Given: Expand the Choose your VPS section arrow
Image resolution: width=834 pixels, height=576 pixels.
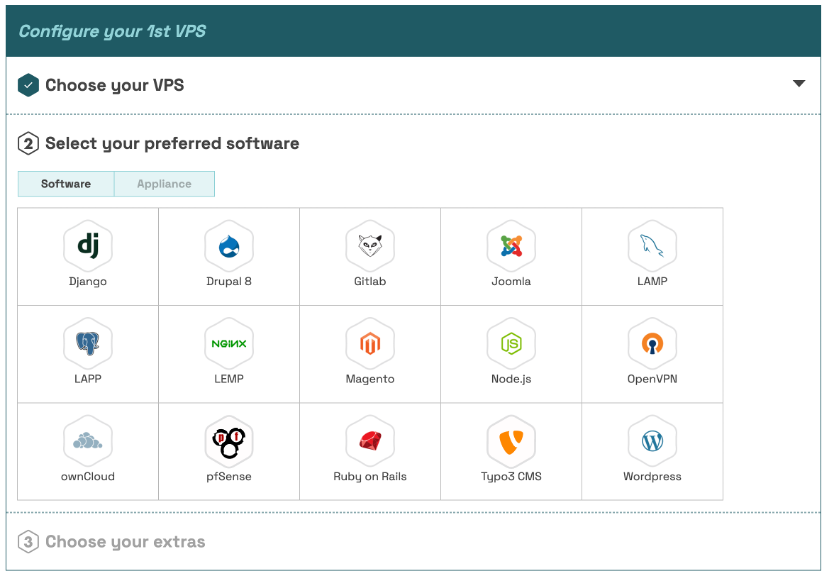Looking at the screenshot, I should pos(798,84).
